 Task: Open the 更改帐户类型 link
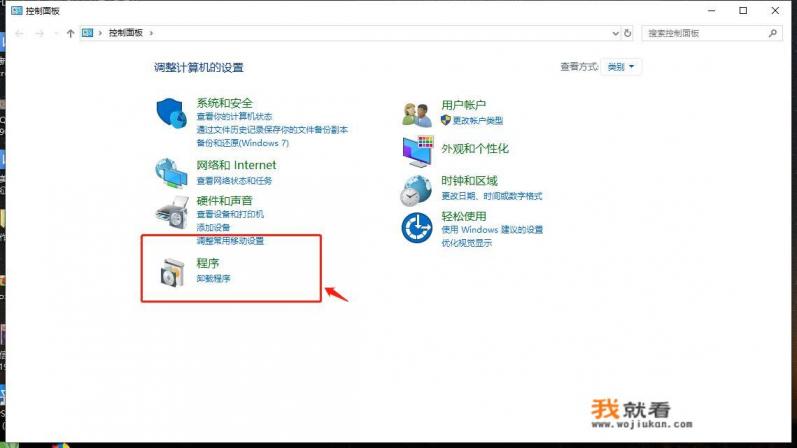477,120
